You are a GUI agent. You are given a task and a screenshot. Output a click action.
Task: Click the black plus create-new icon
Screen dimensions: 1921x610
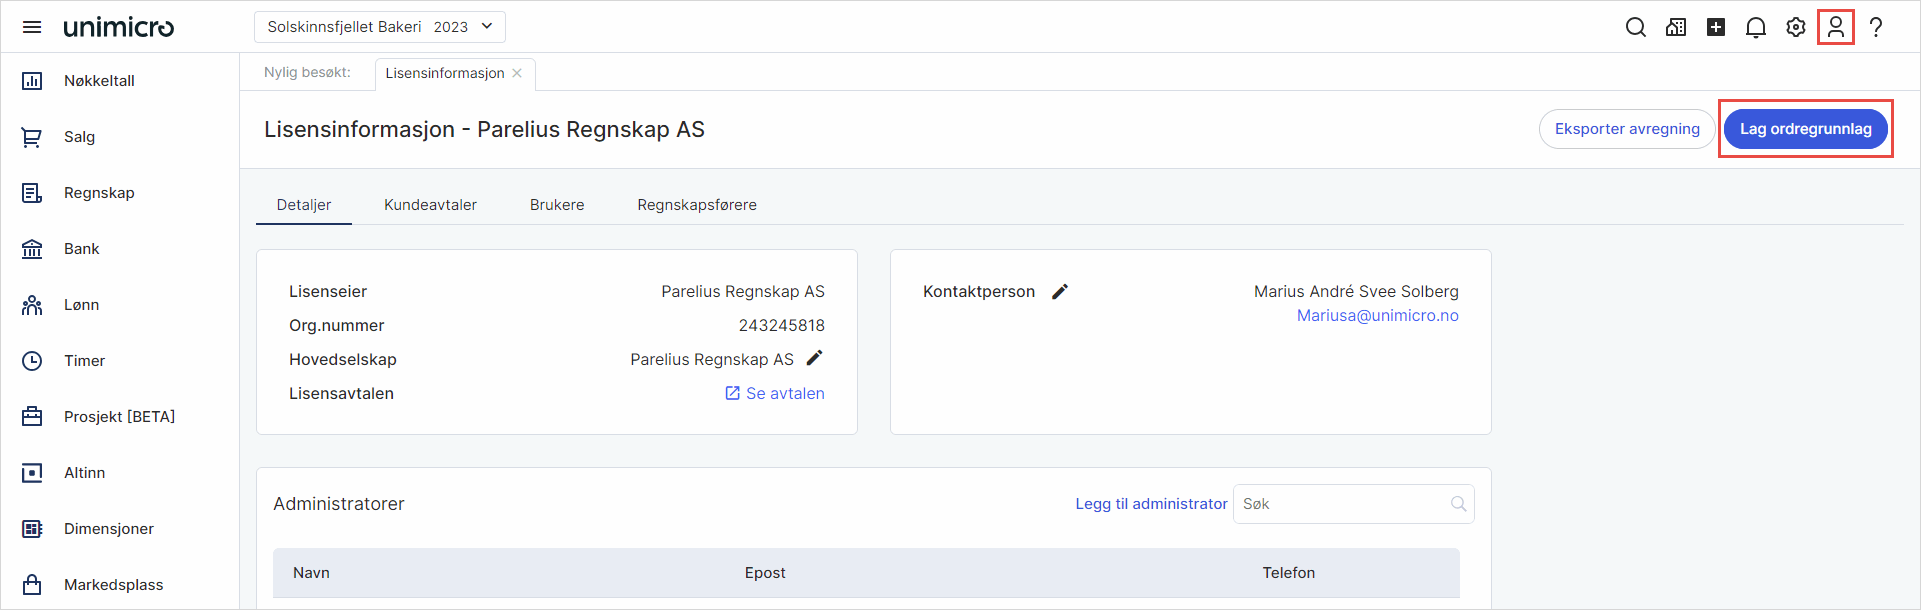click(x=1715, y=27)
